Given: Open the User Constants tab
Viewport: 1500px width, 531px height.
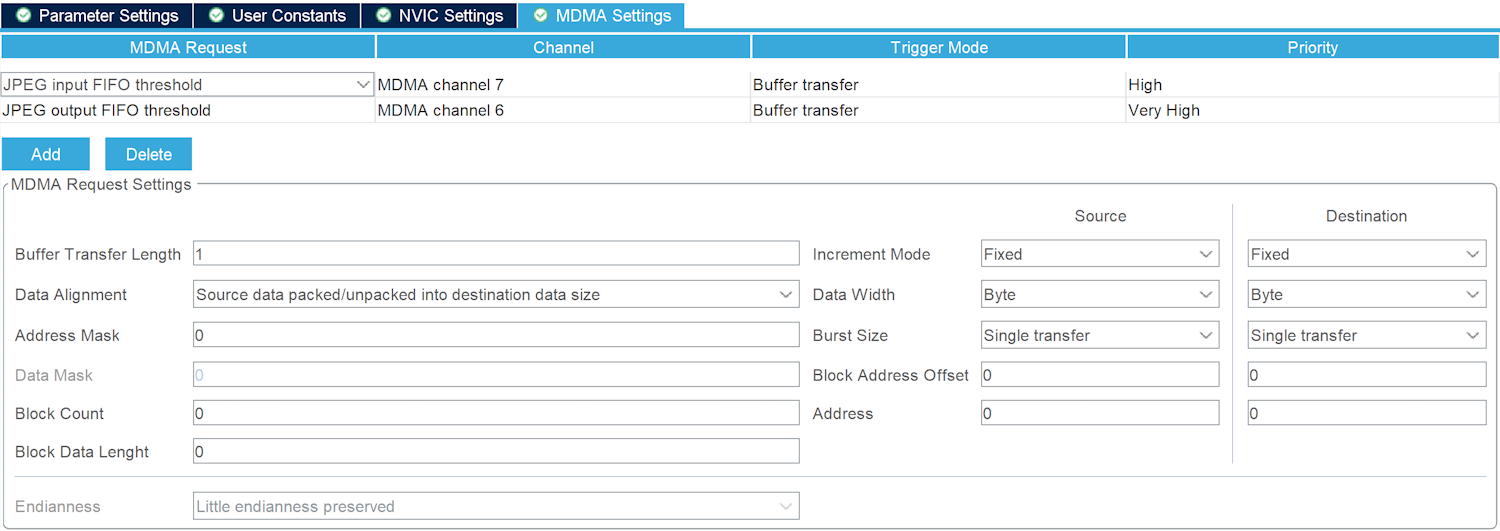Looking at the screenshot, I should [276, 16].
